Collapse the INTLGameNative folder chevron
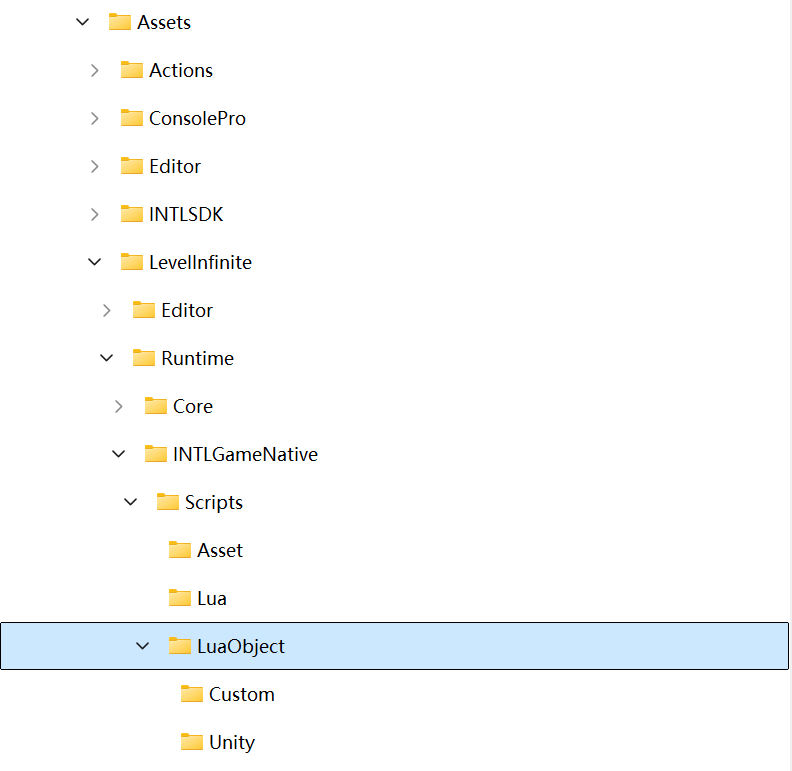792x771 pixels. 119,454
